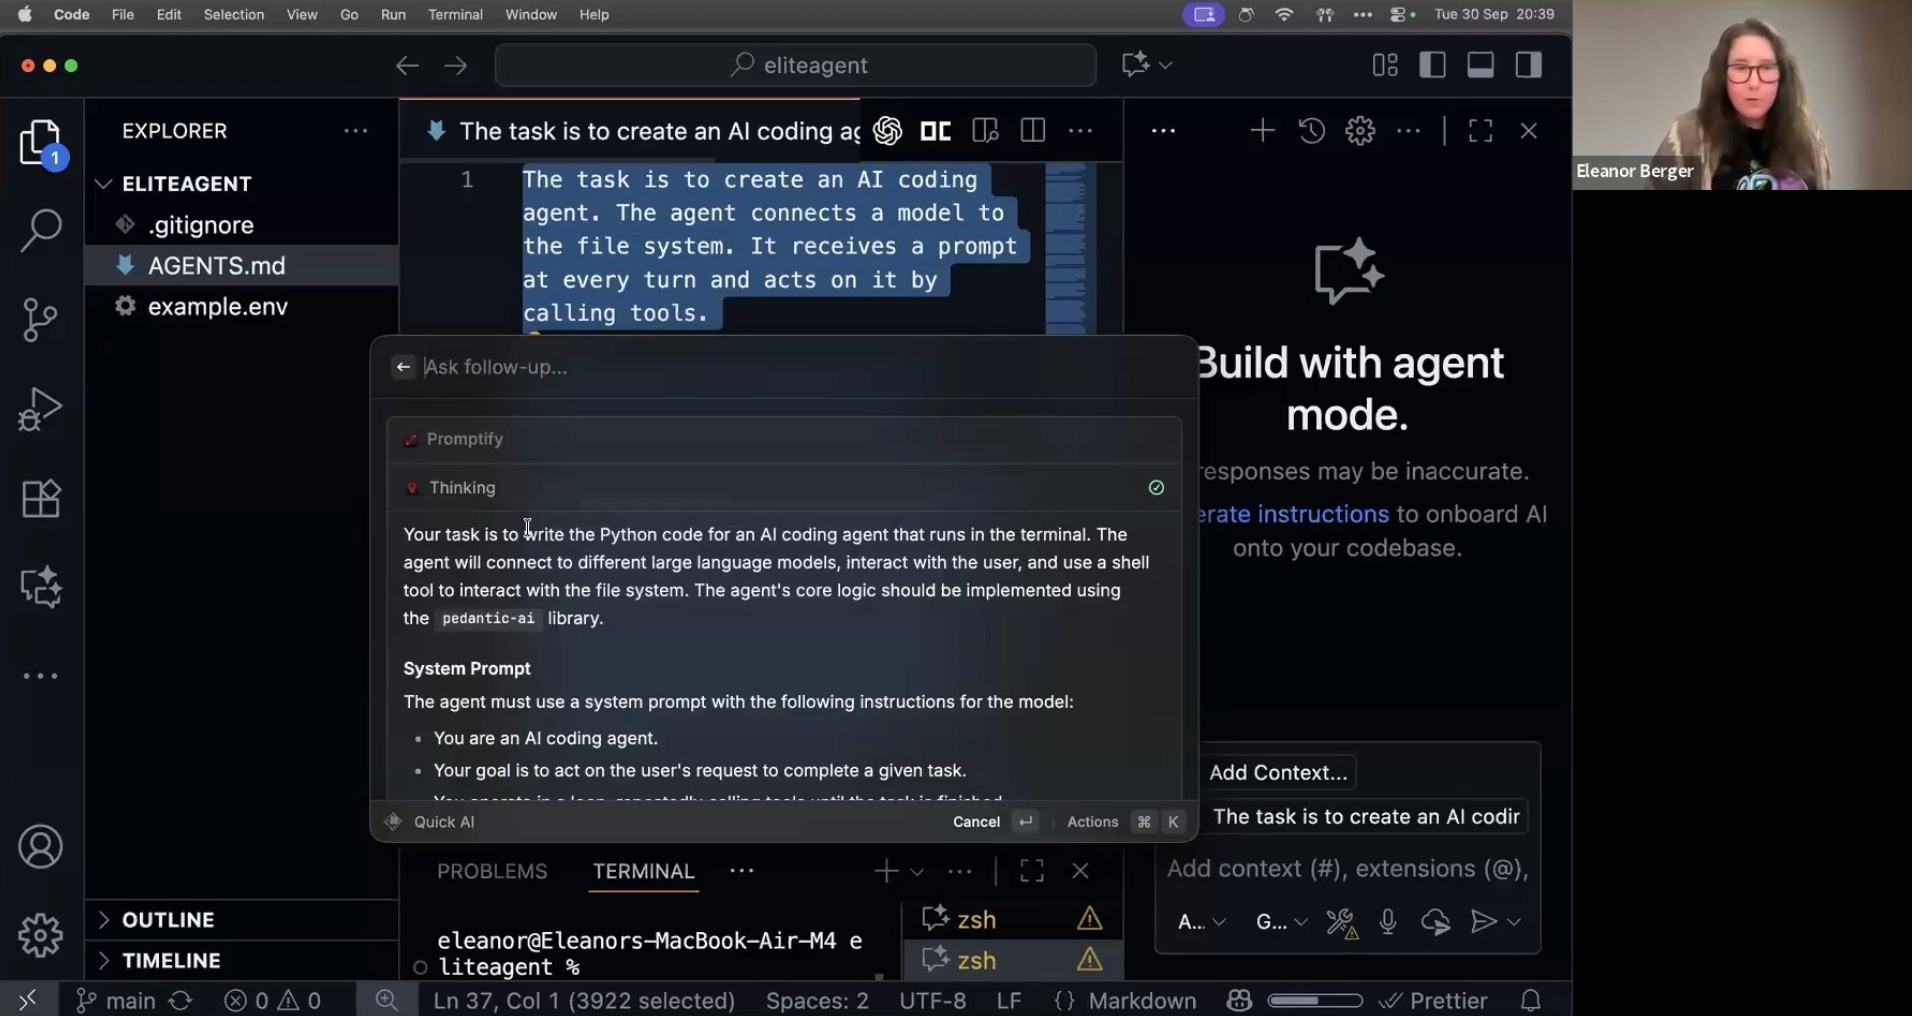Open markdown preview to the side icon

click(985, 131)
